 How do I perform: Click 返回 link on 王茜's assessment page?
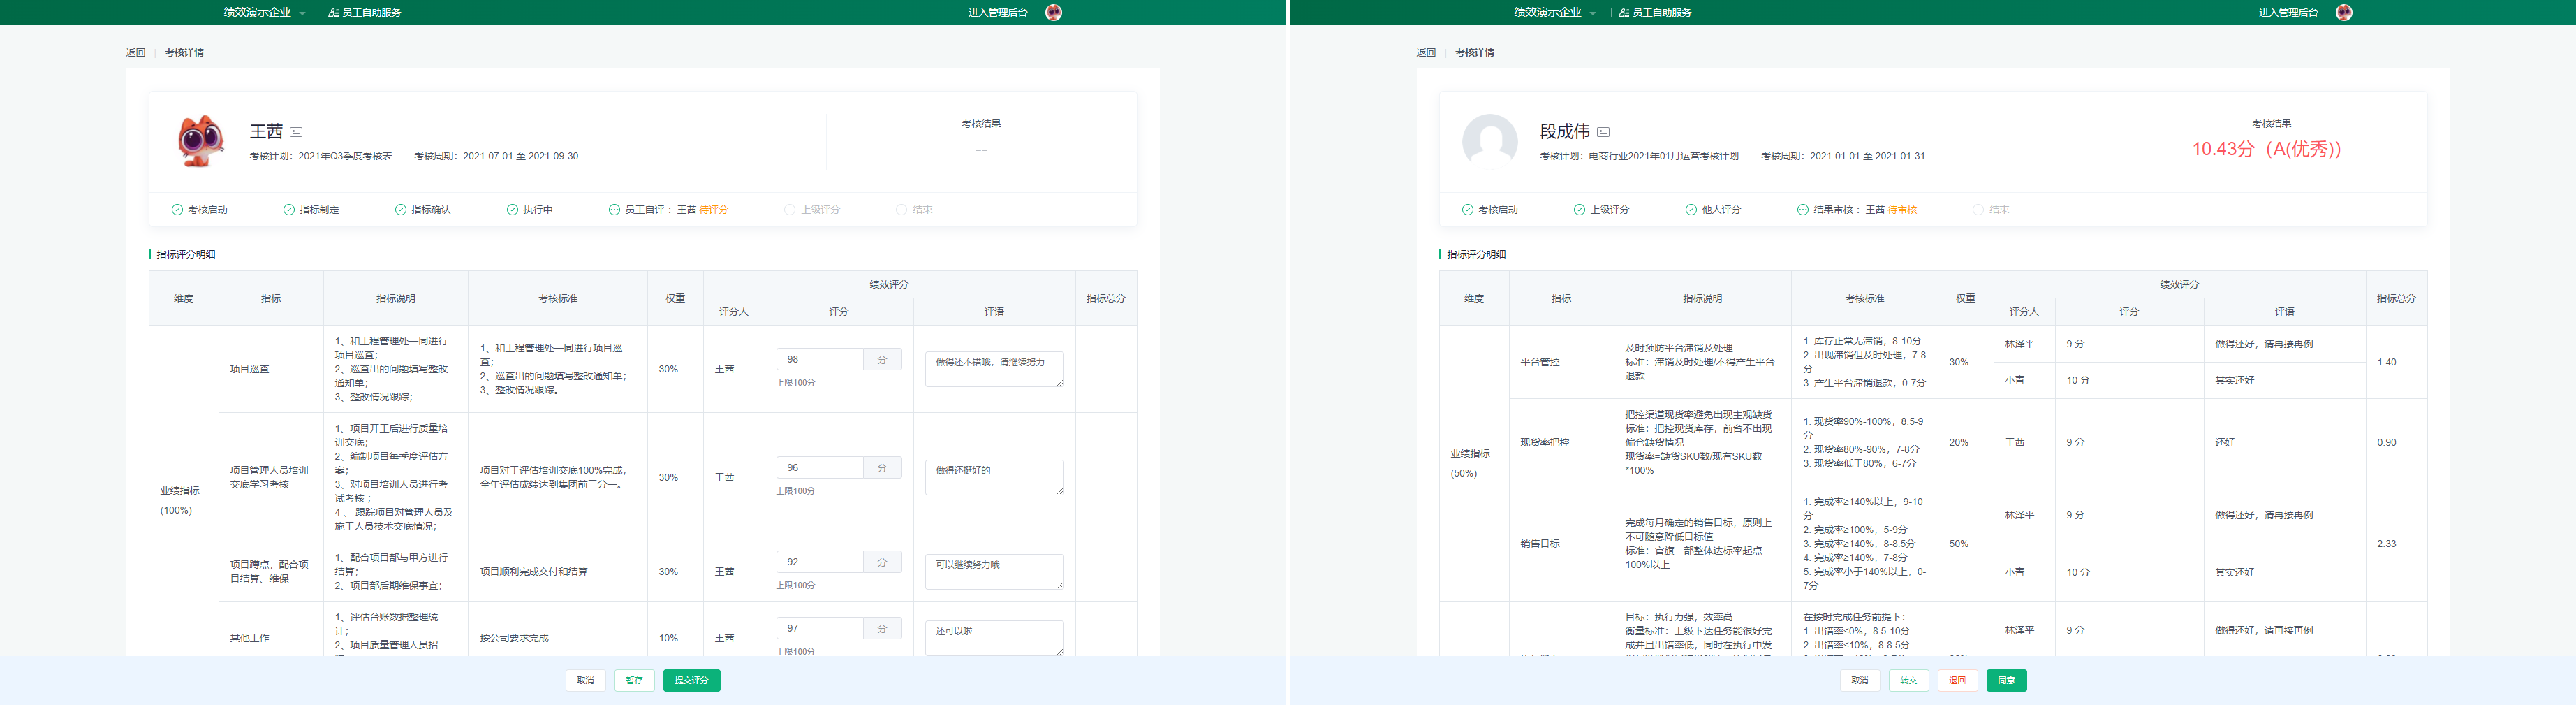coord(135,53)
